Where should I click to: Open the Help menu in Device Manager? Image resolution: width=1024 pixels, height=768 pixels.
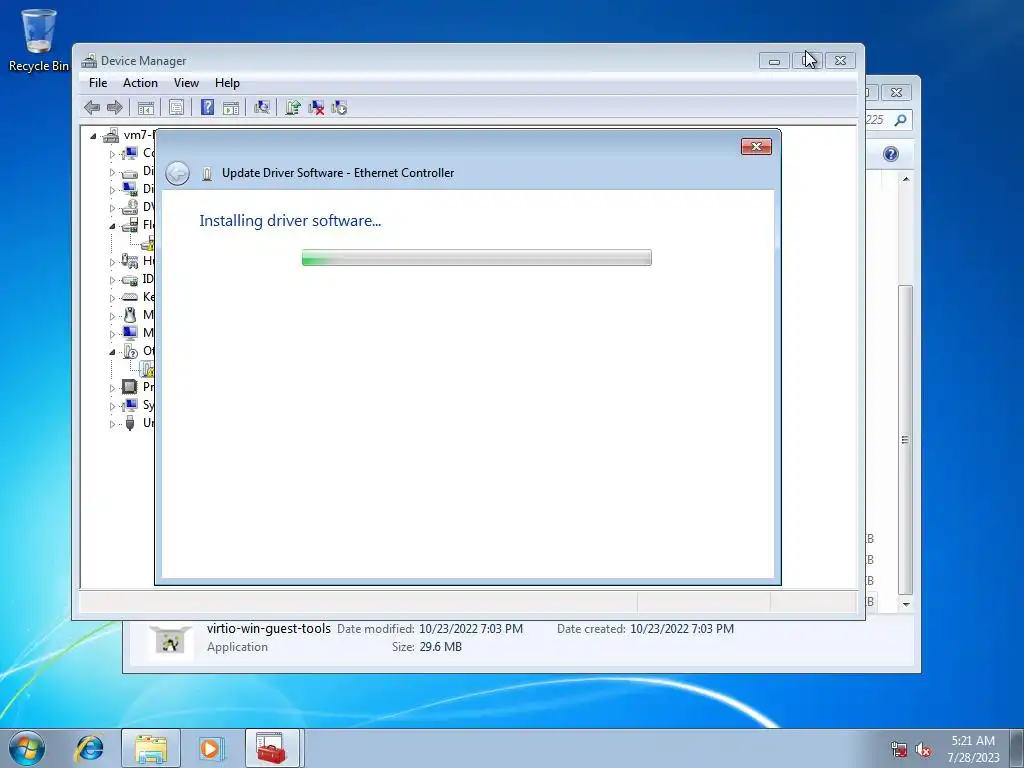(227, 83)
